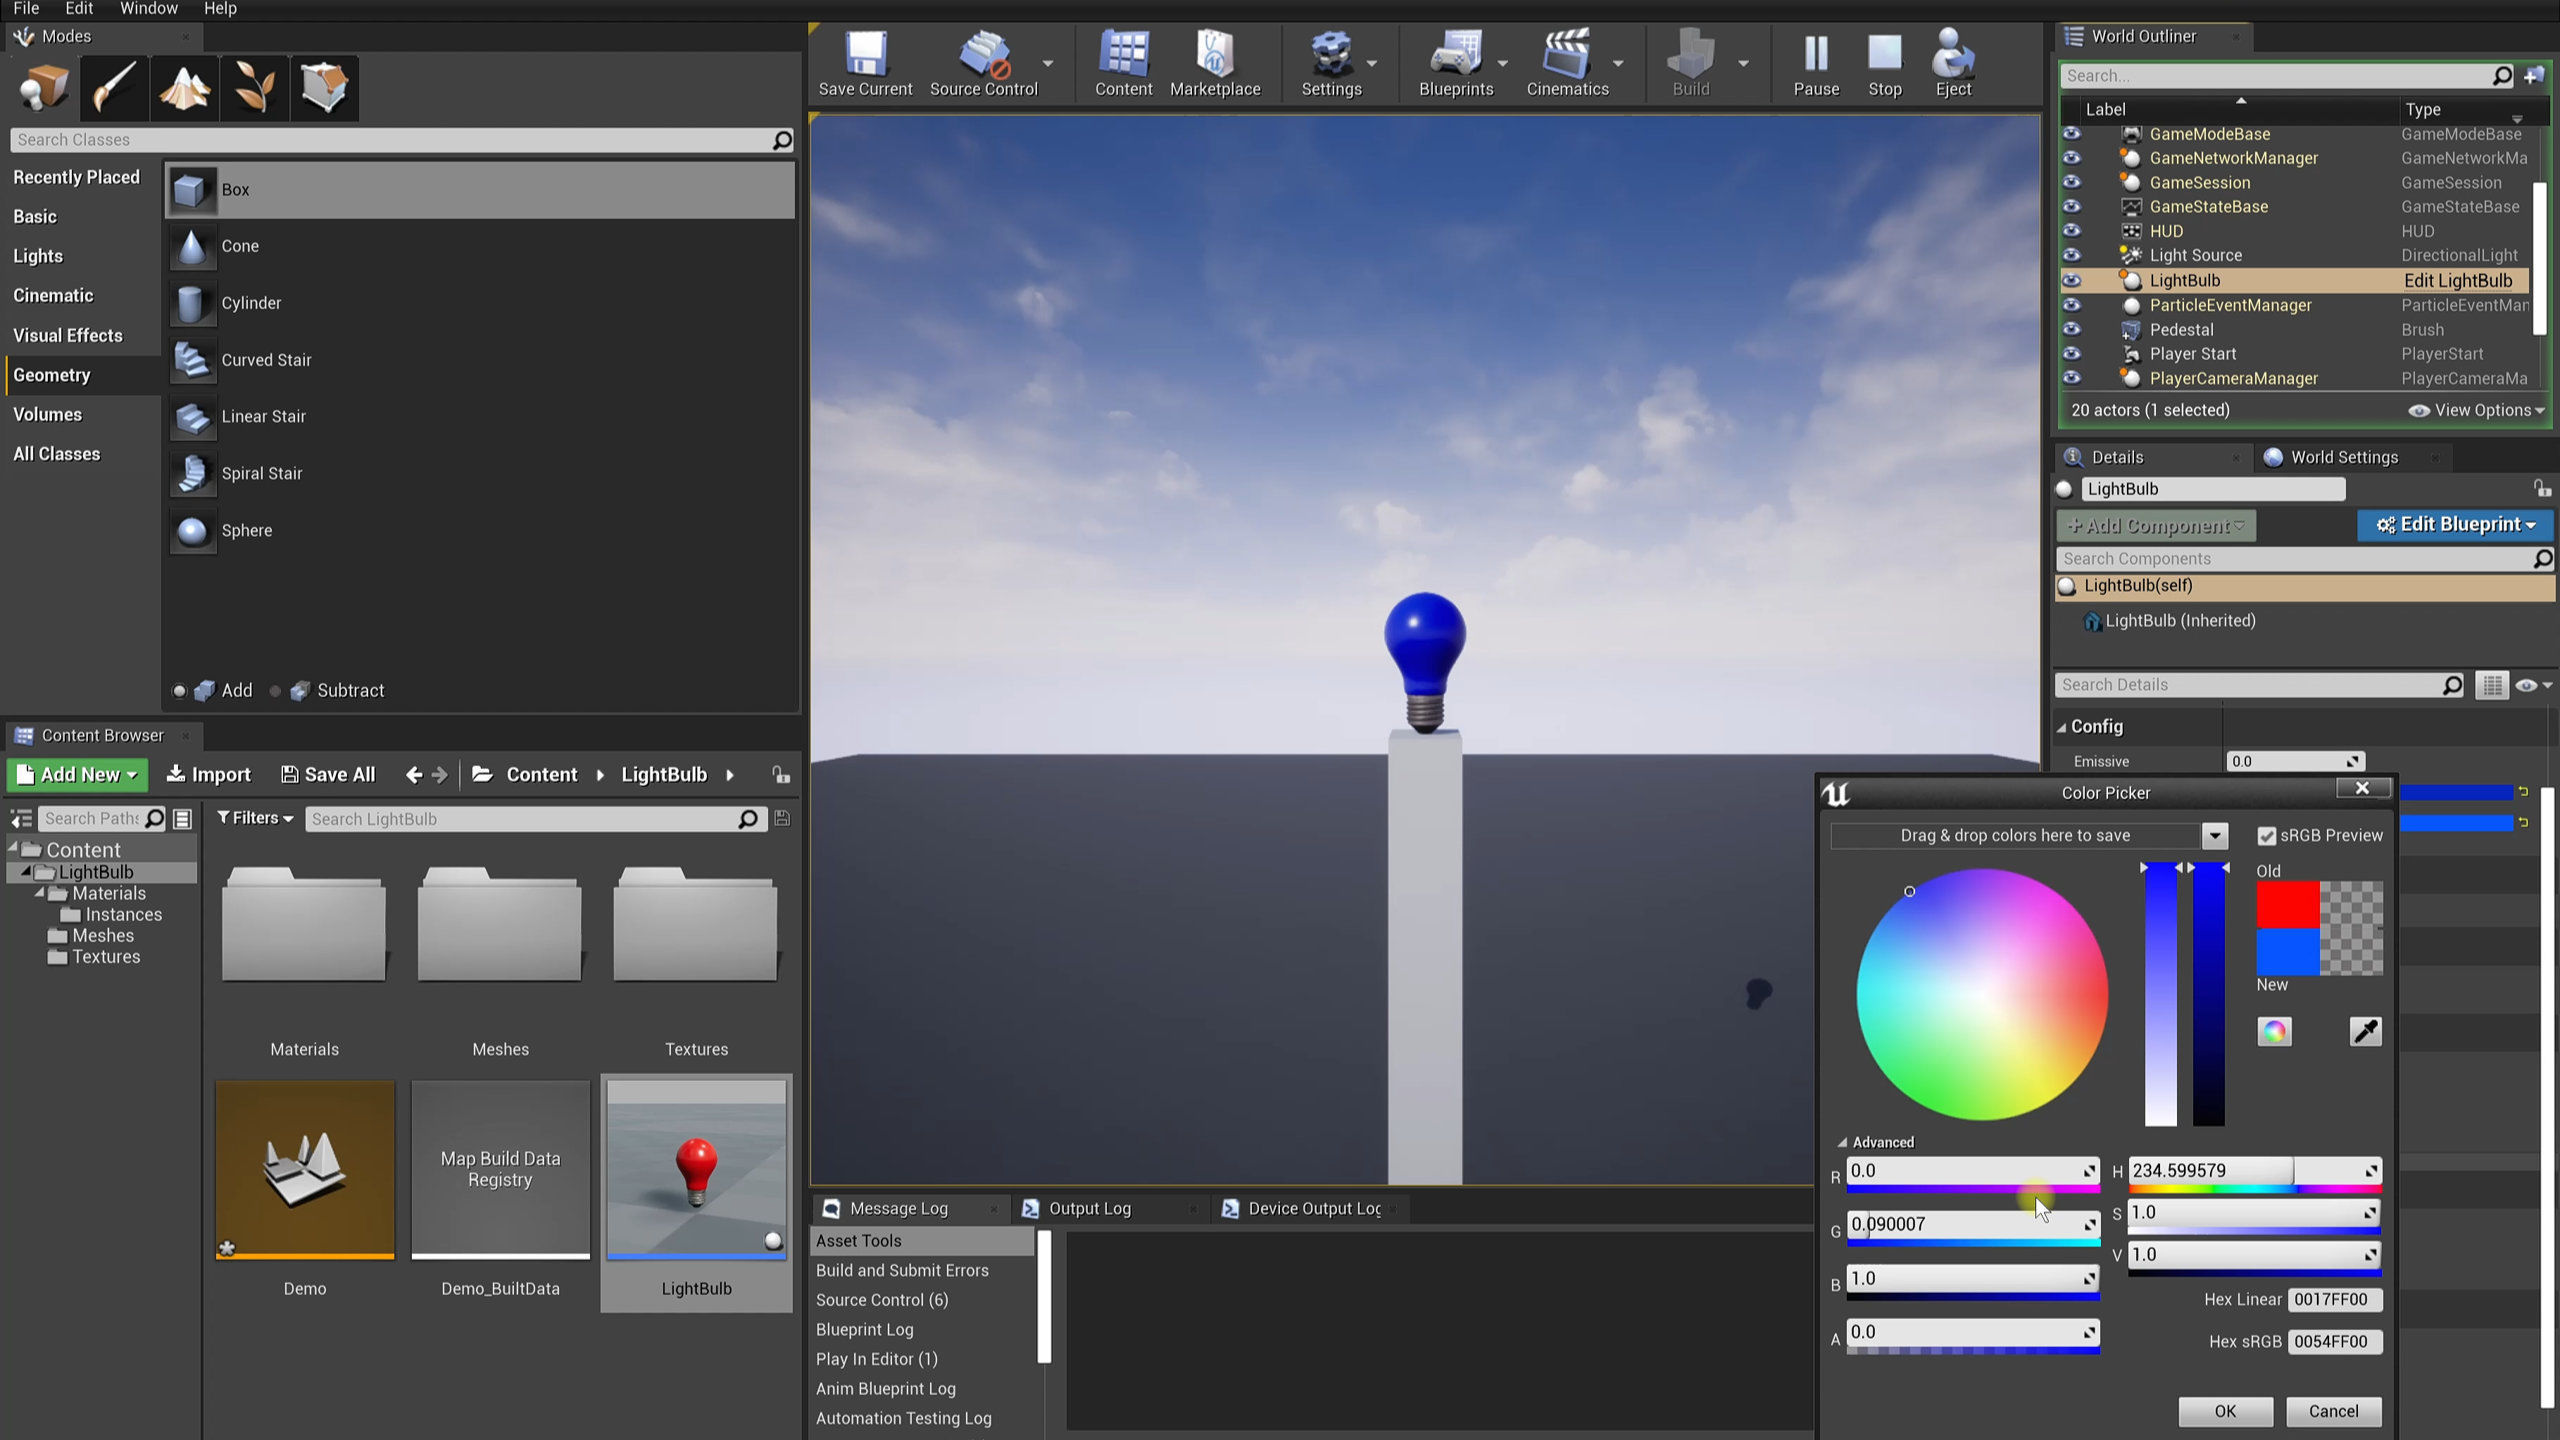Image resolution: width=2560 pixels, height=1440 pixels.
Task: Select the Foliage mode icon
Action: (254, 88)
